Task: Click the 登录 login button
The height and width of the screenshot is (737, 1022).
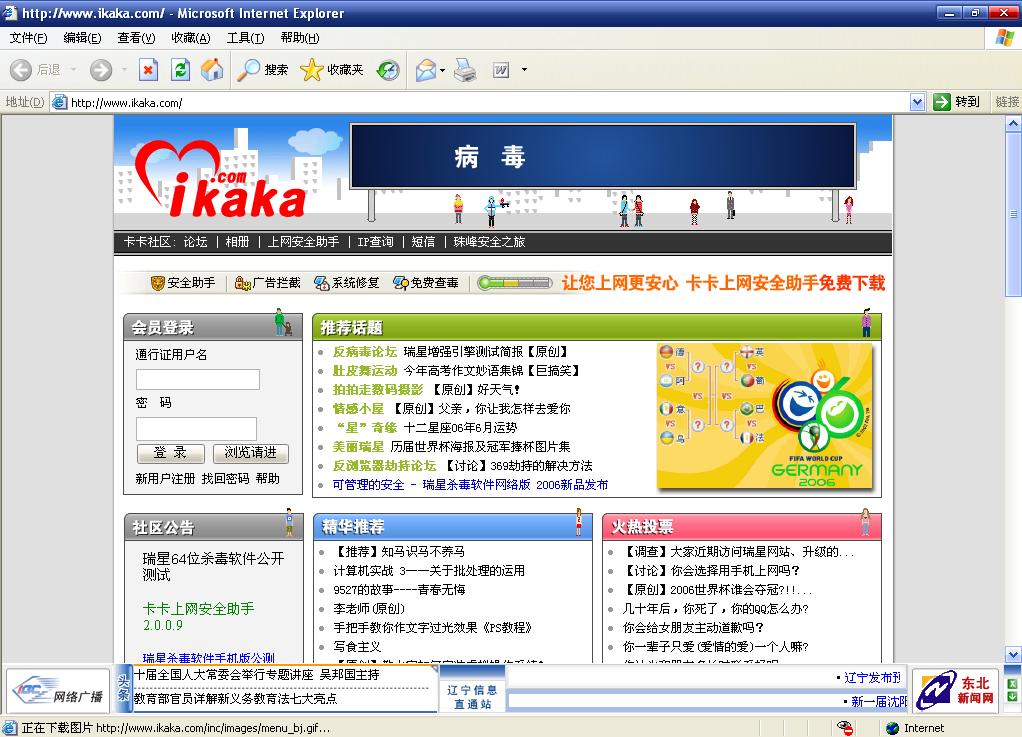Action: tap(171, 453)
